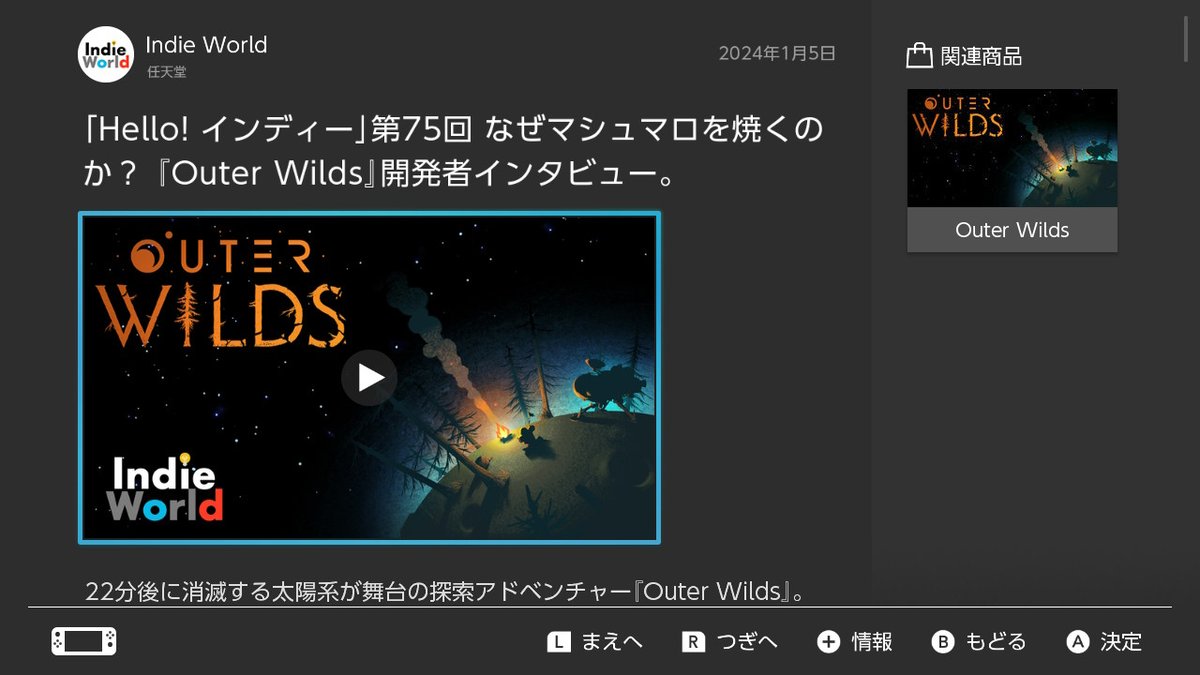Click the 情報 info label
The width and height of the screenshot is (1200, 675).
coord(872,642)
